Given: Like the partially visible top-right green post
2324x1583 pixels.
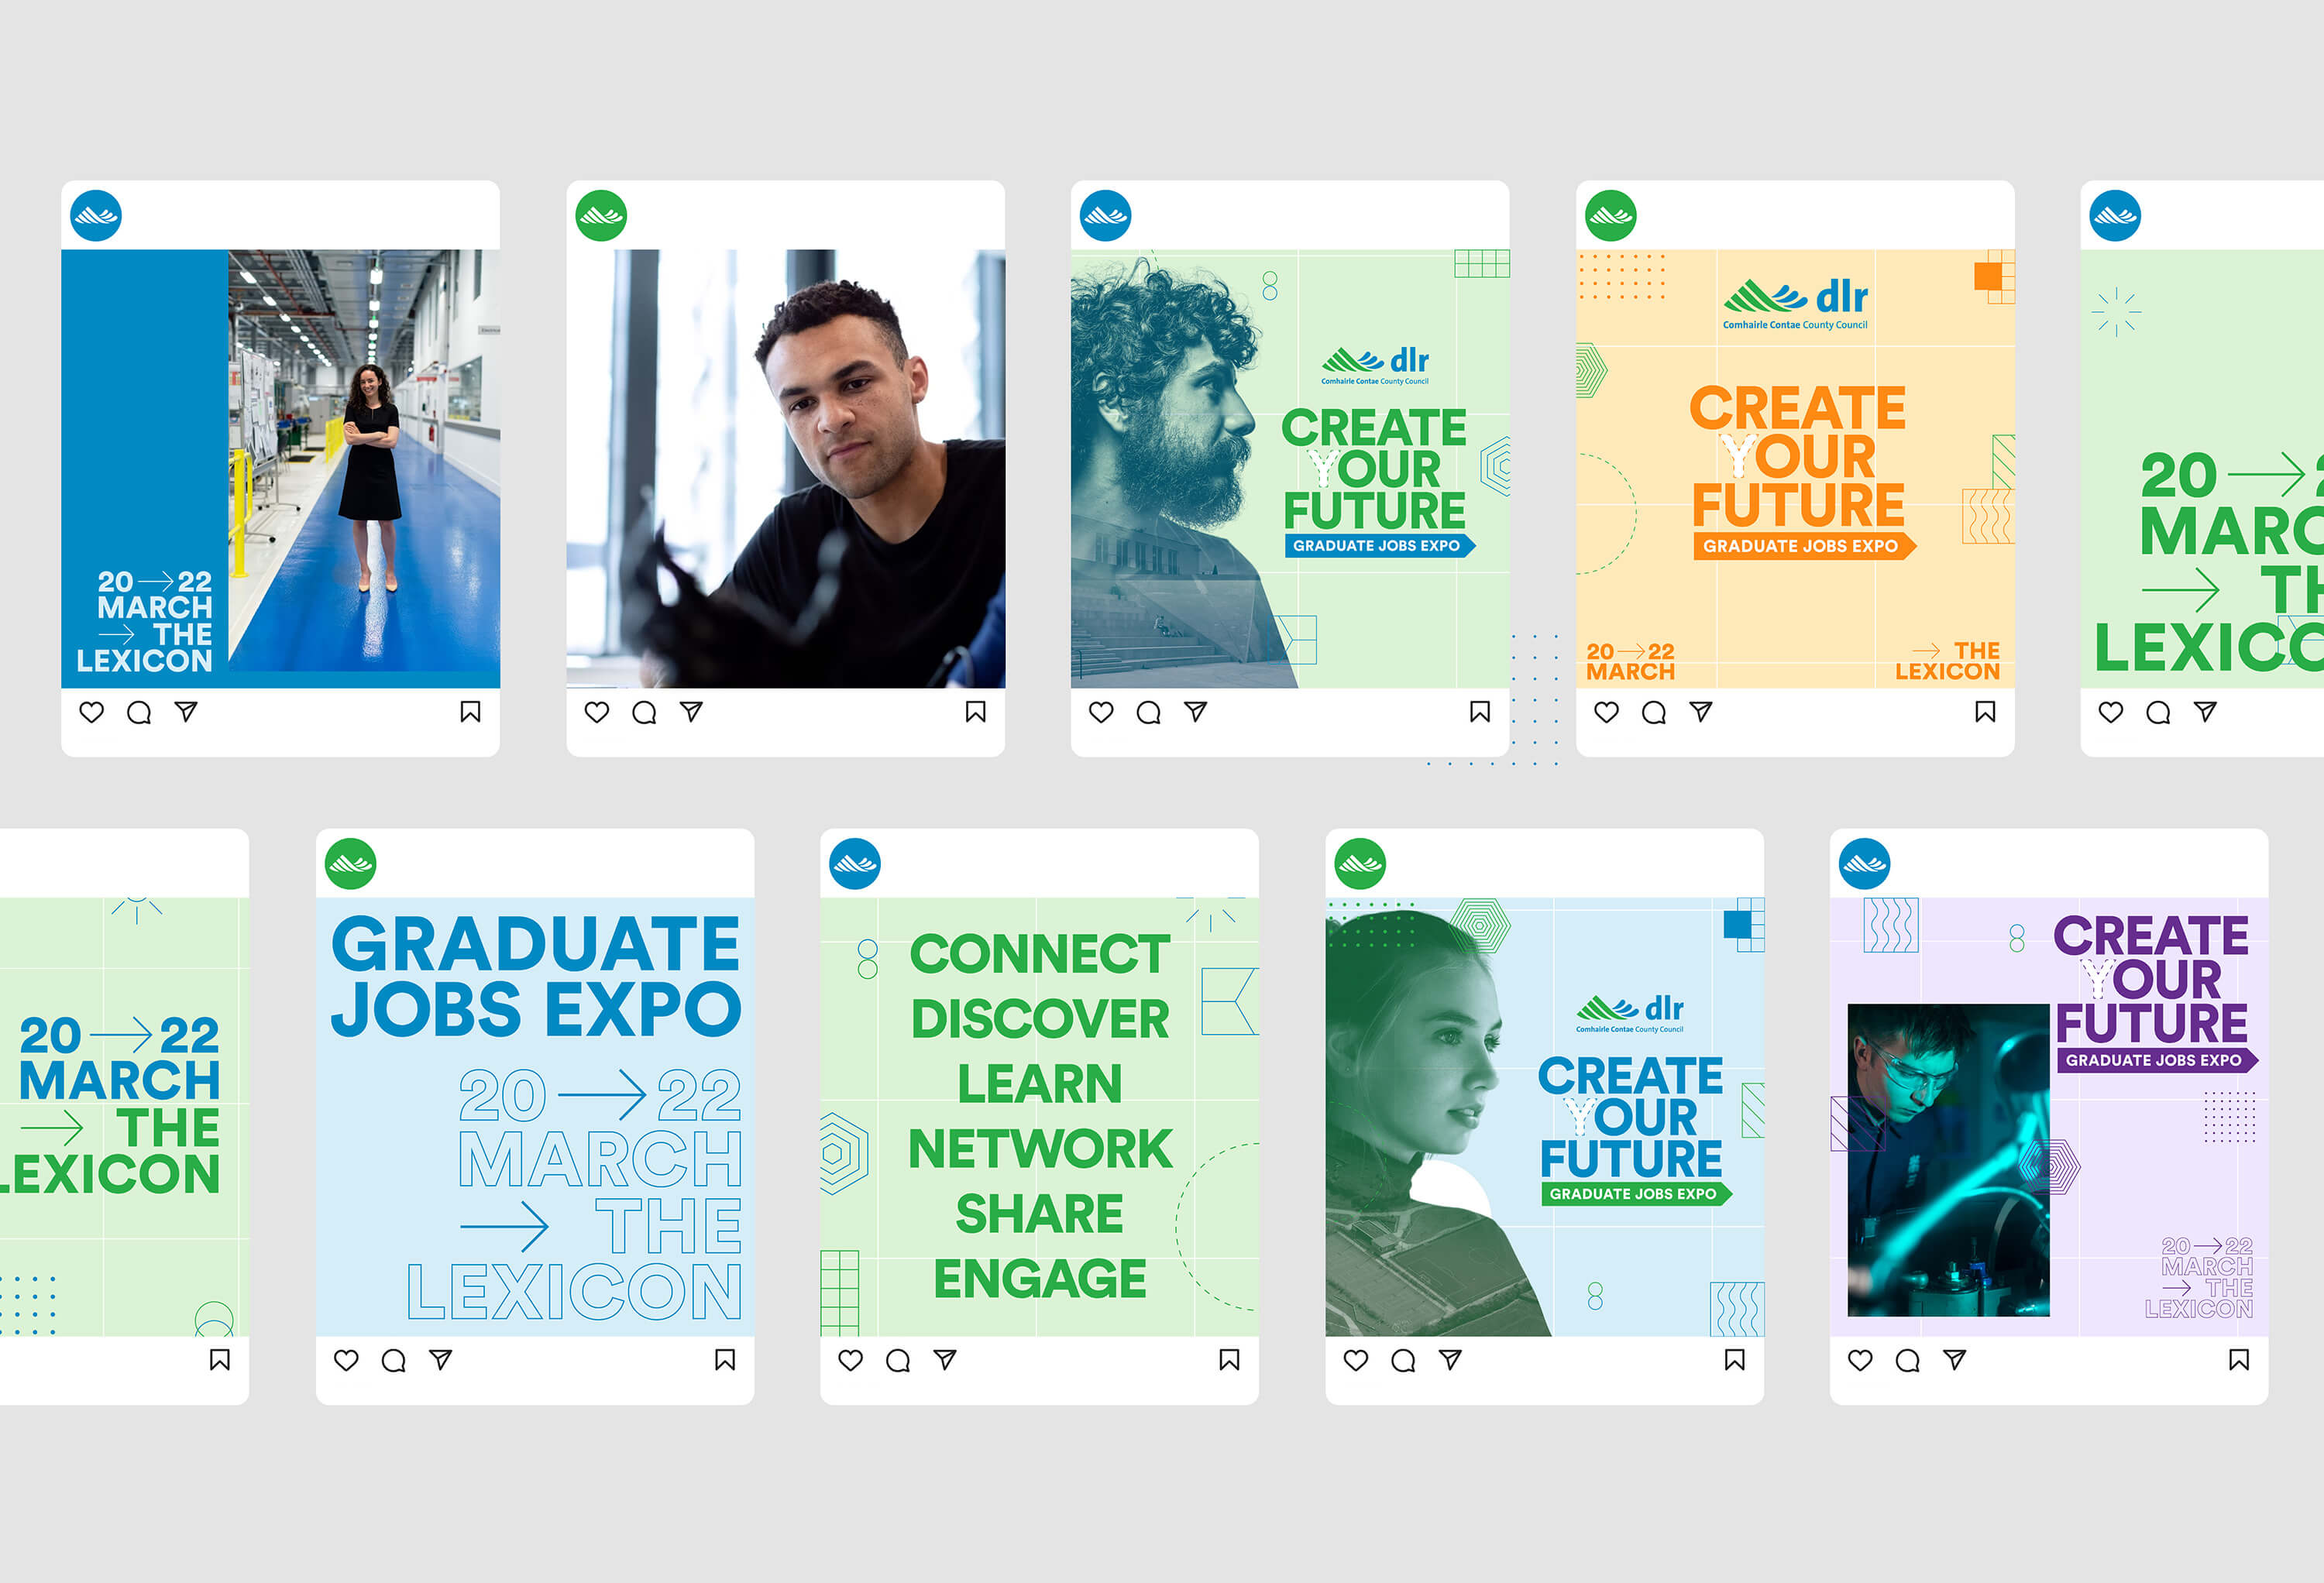Looking at the screenshot, I should click(2110, 712).
